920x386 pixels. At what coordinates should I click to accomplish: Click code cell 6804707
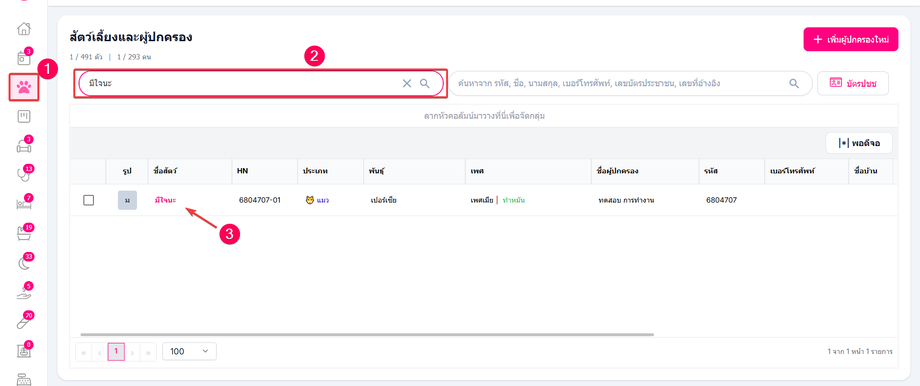[x=722, y=200]
